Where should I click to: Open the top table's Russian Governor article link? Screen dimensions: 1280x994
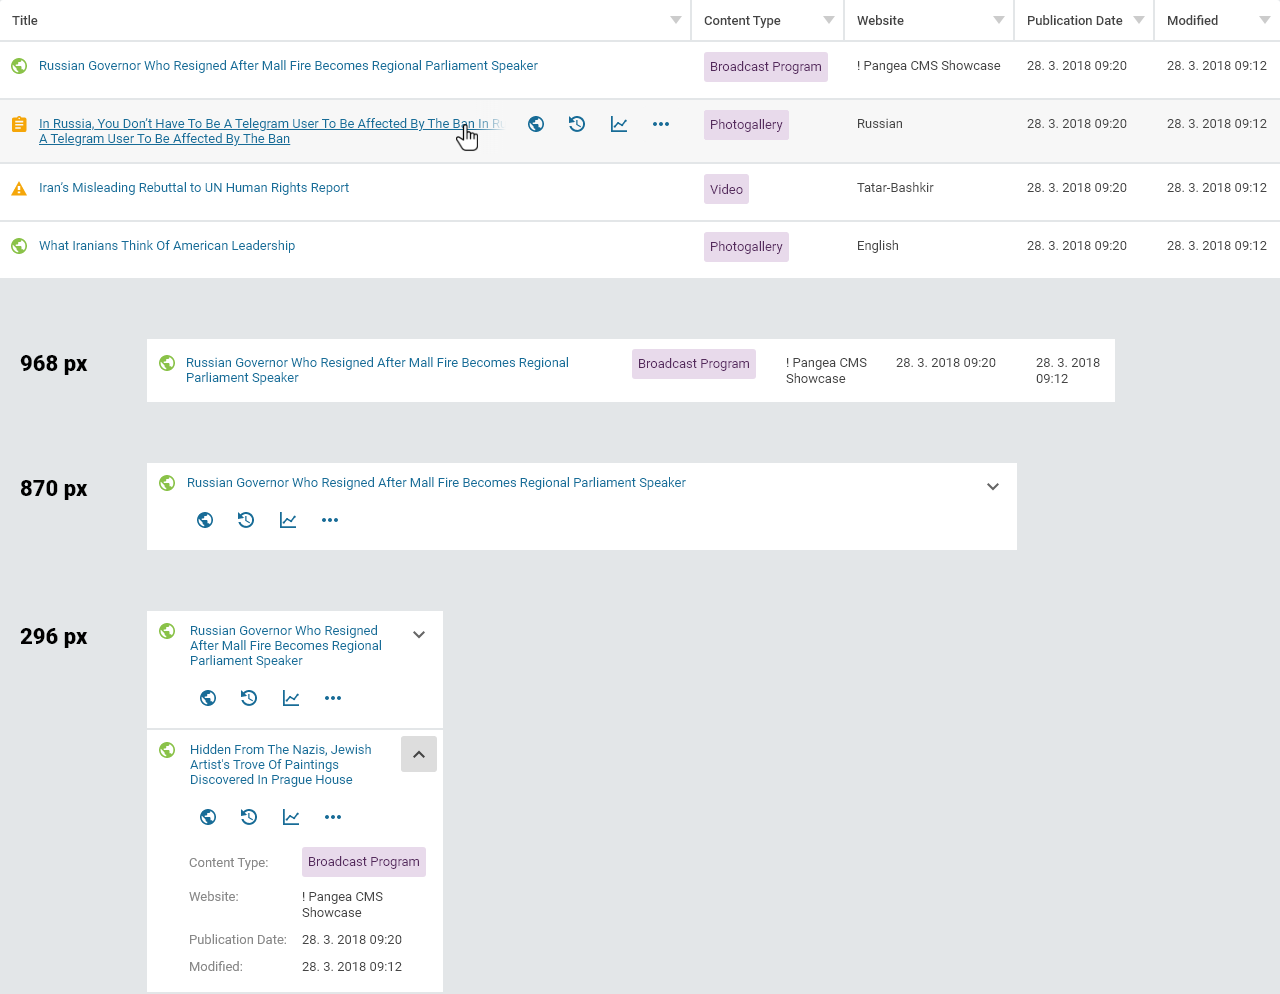coord(288,66)
